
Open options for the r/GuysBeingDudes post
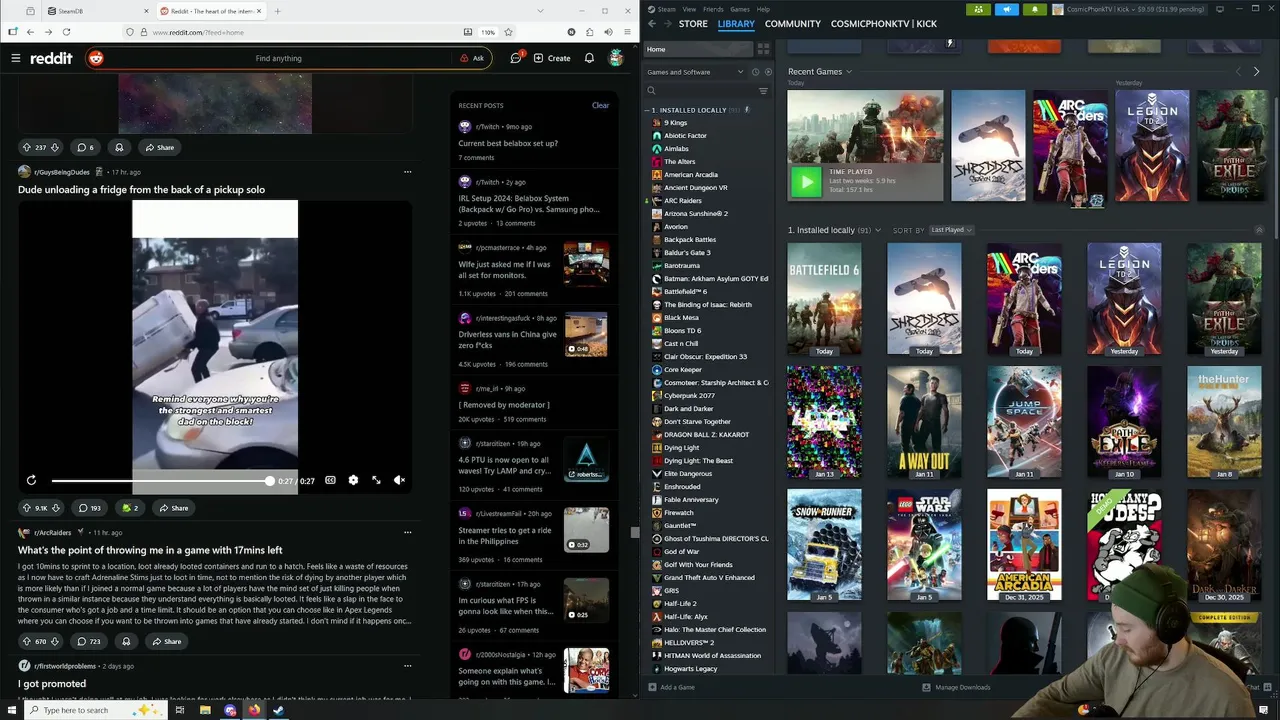pyautogui.click(x=407, y=172)
